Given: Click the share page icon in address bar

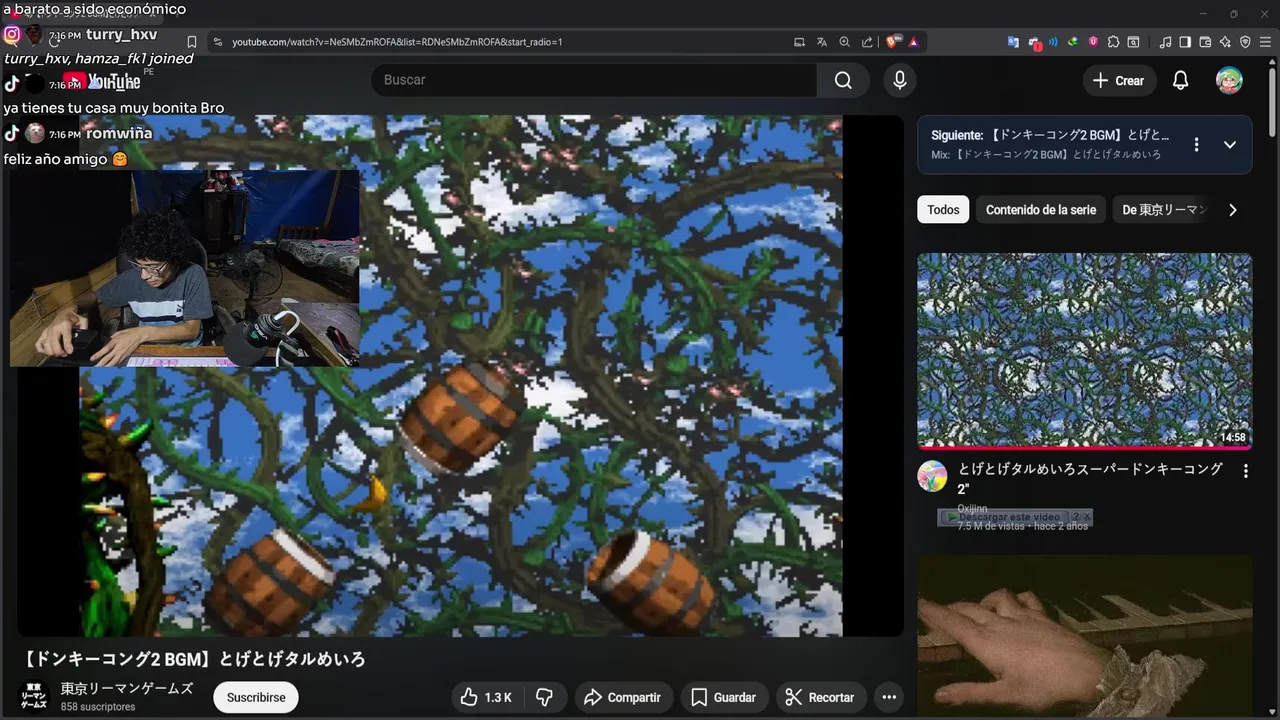Looking at the screenshot, I should click(x=867, y=42).
